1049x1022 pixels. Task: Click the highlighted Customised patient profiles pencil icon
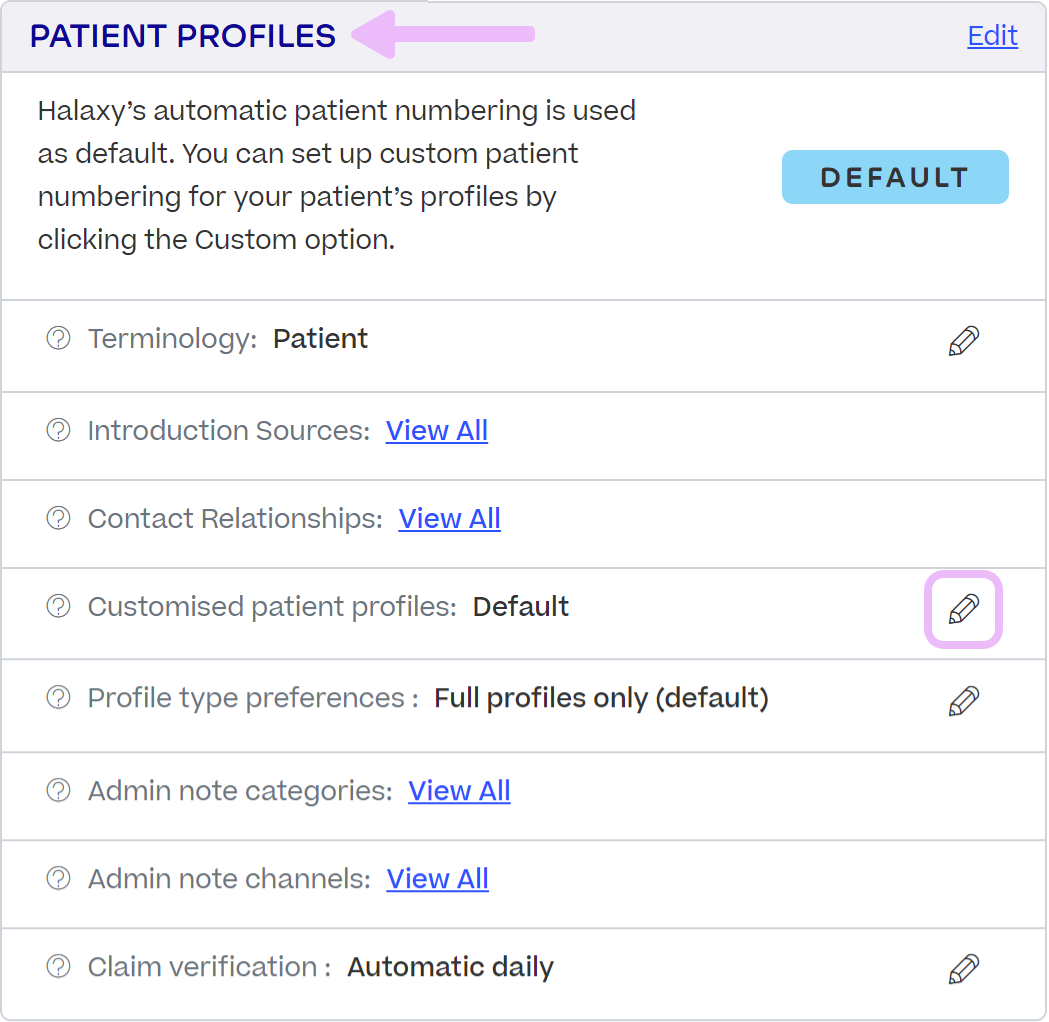963,609
